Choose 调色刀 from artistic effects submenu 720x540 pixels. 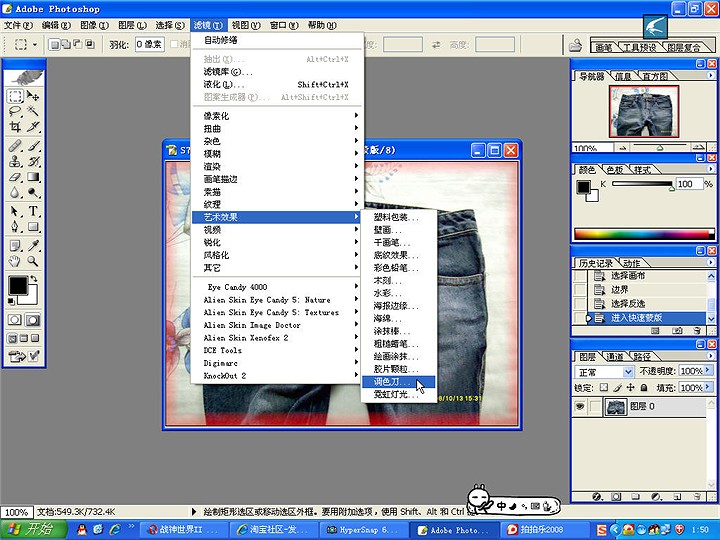point(398,382)
